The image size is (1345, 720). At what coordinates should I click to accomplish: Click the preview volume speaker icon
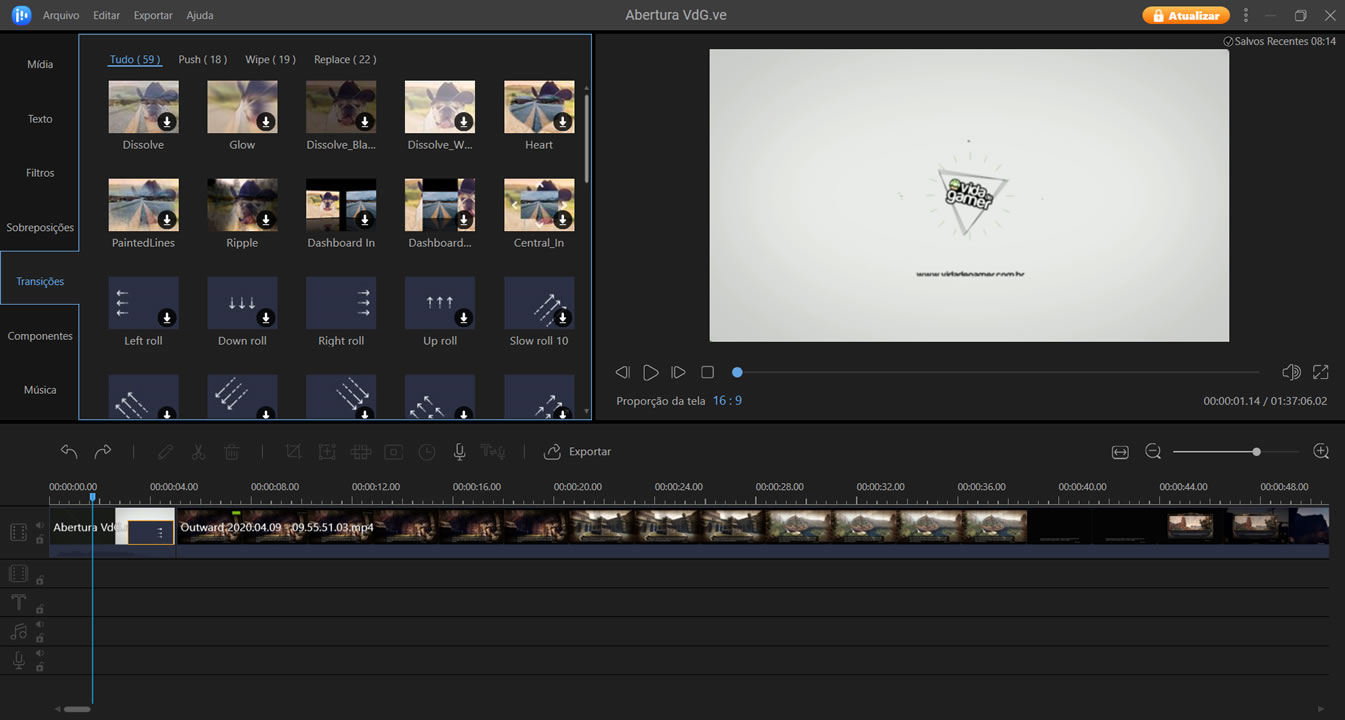[1291, 372]
